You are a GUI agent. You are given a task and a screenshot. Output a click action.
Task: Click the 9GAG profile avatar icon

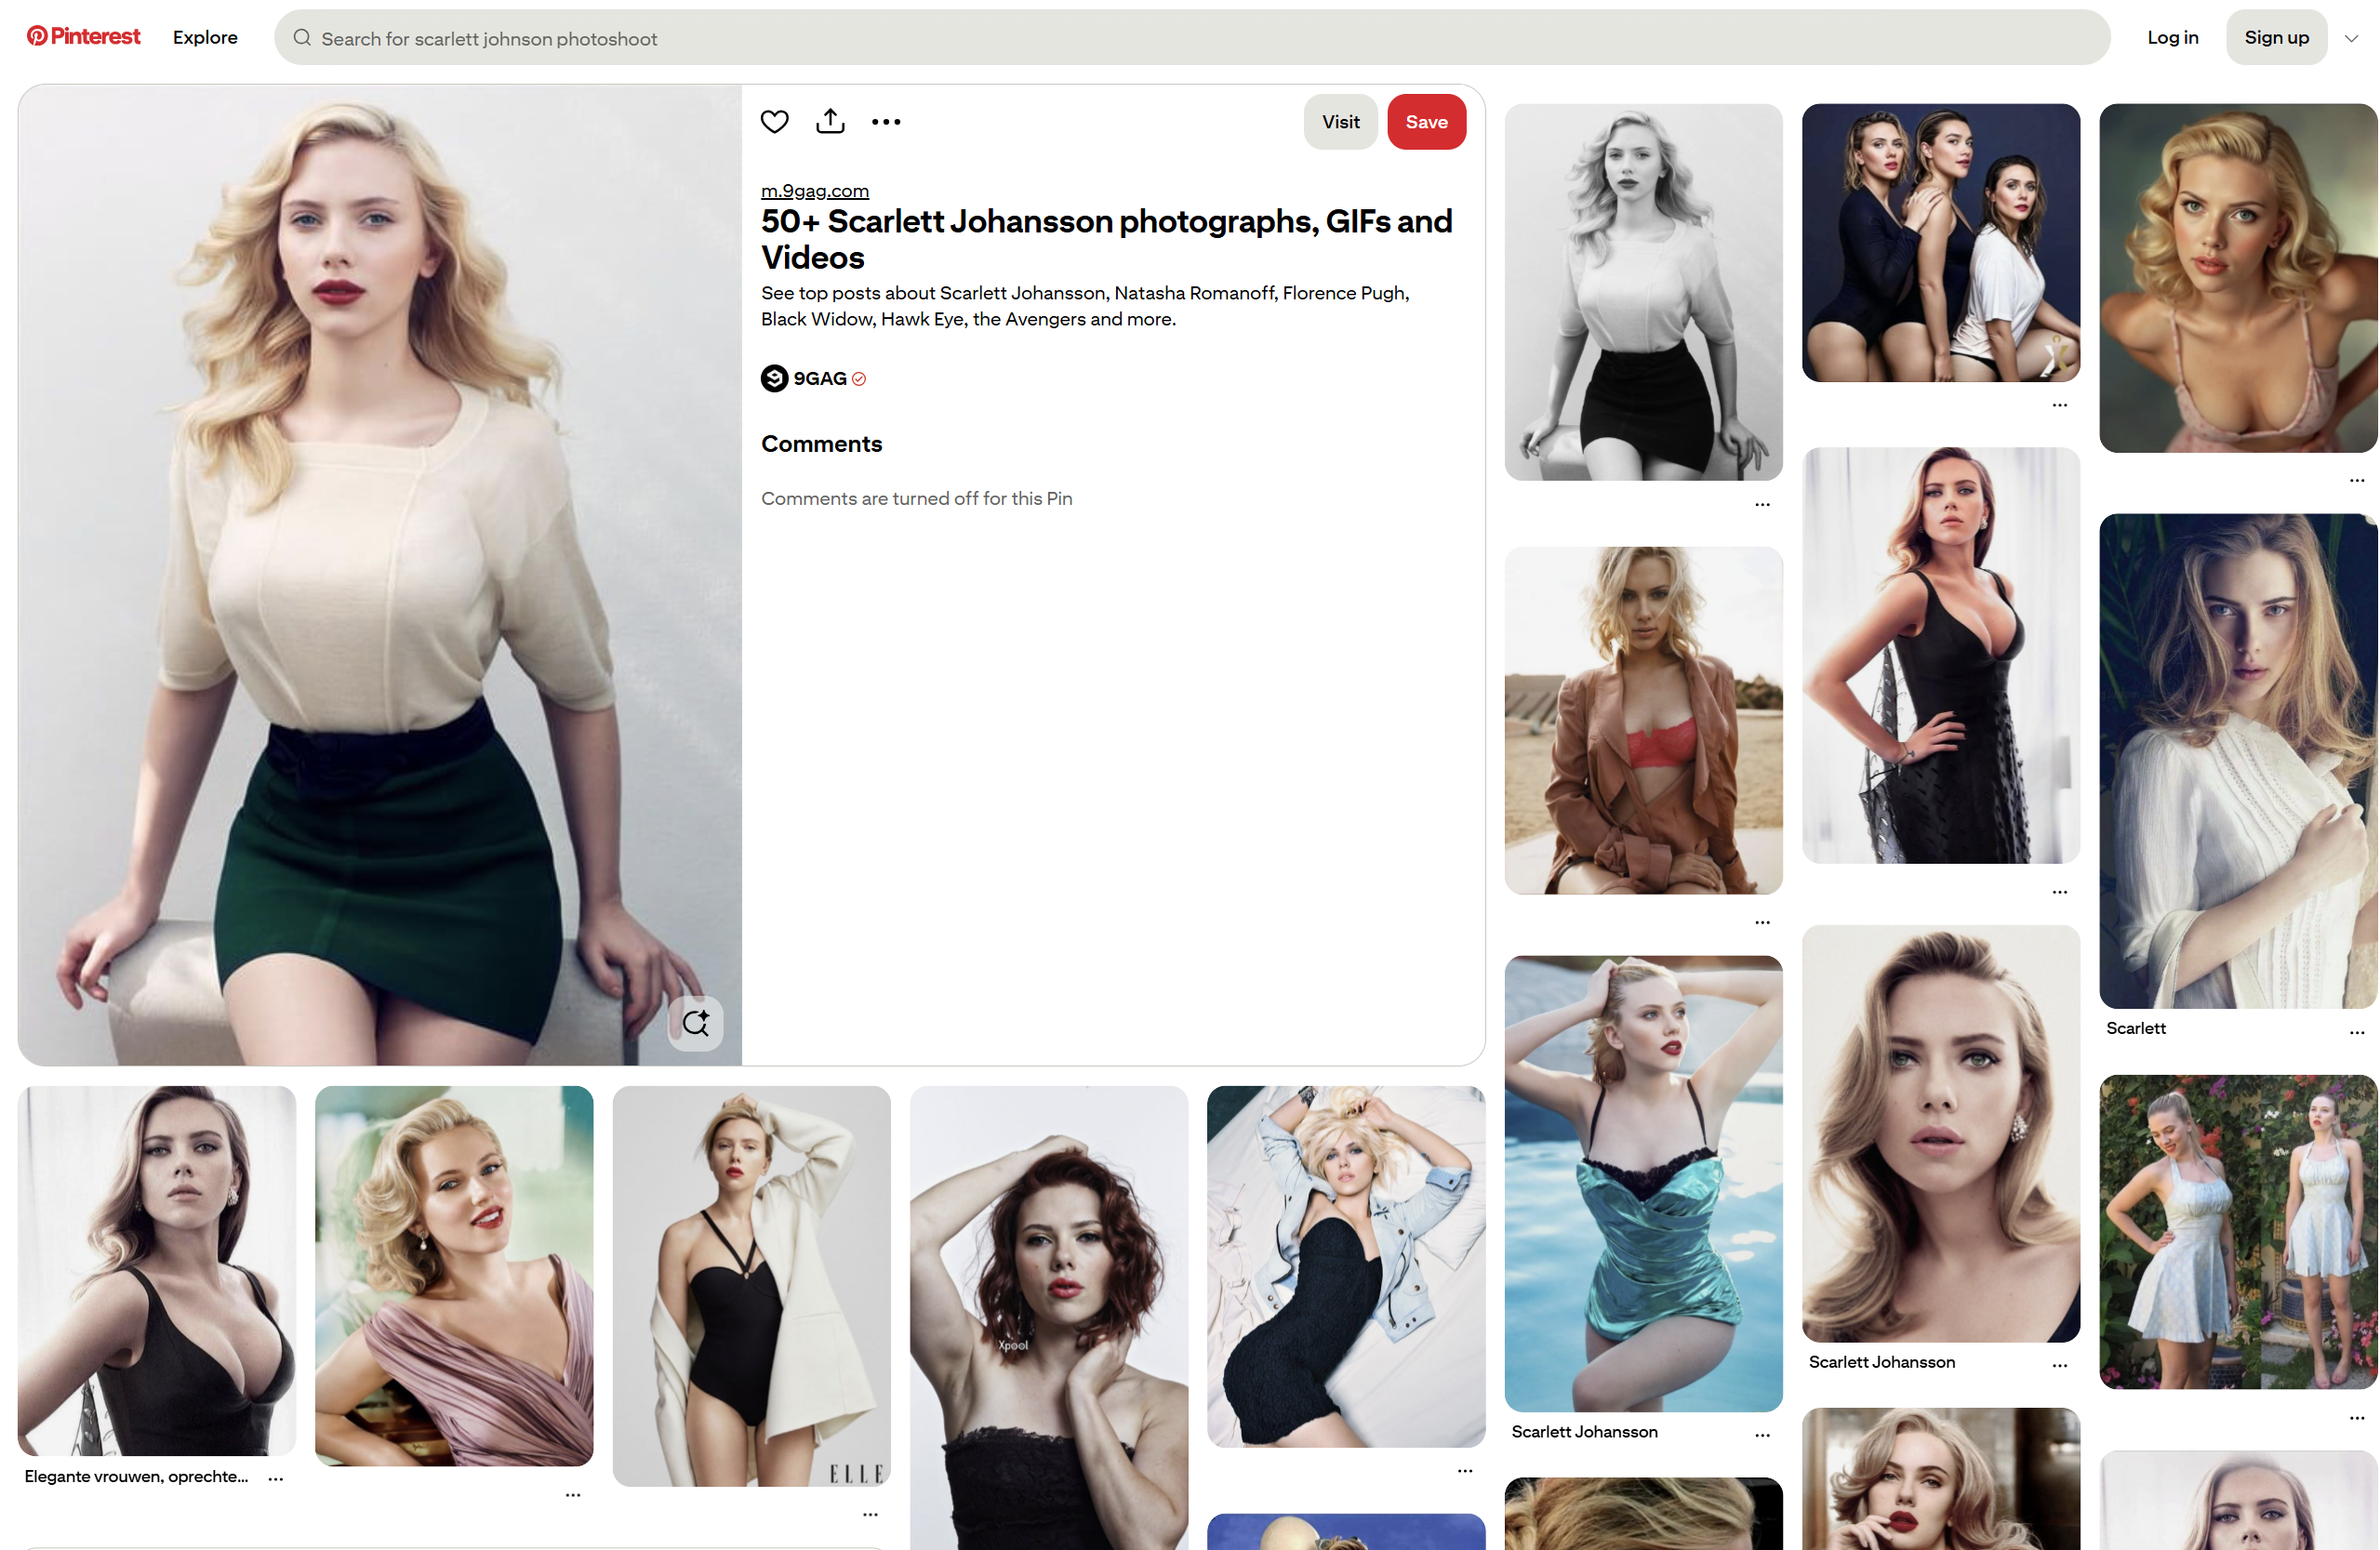click(774, 378)
